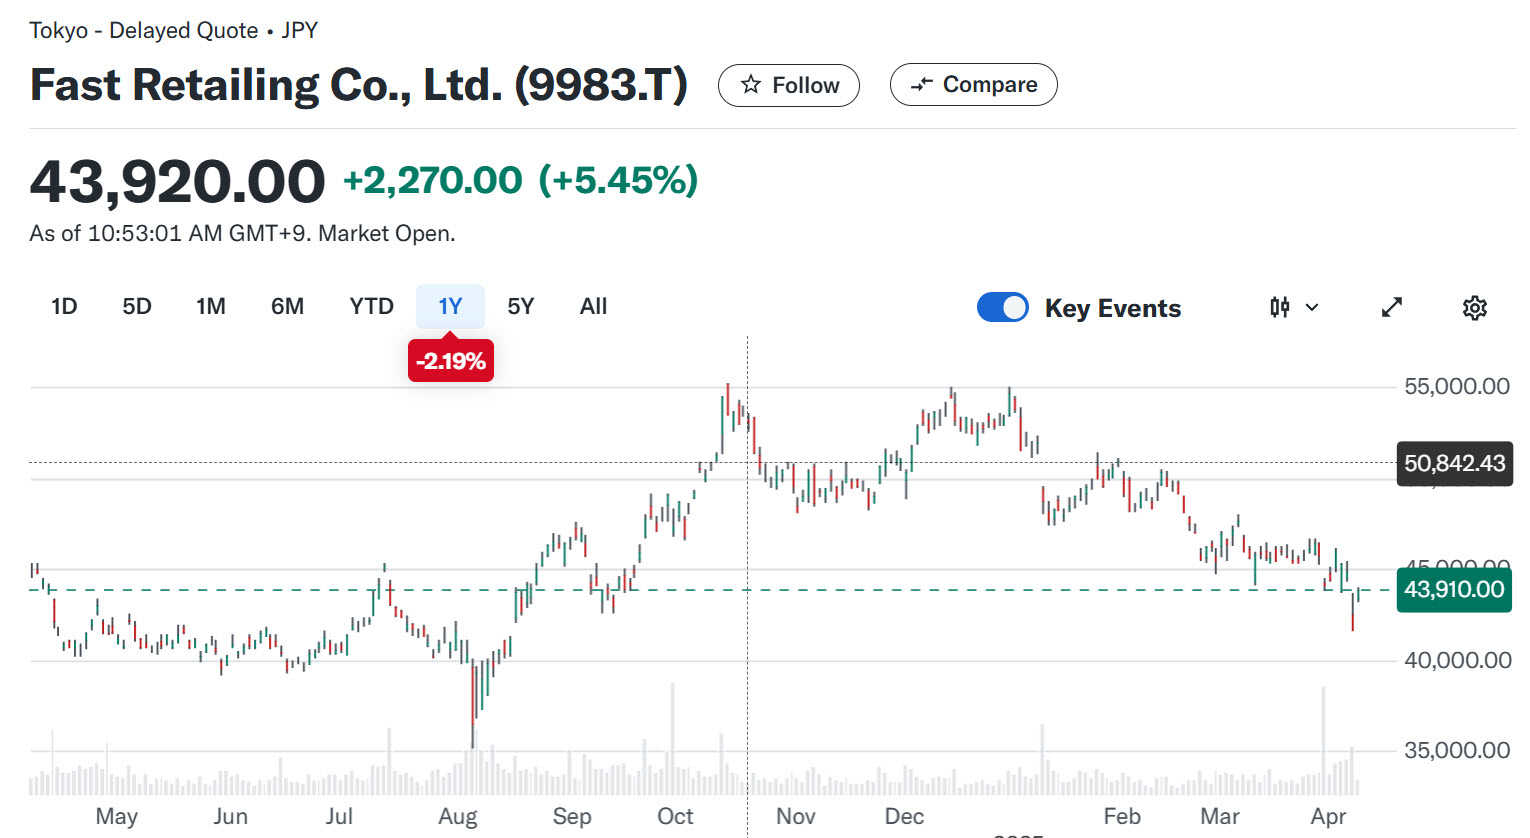Click the Dec label on time axis
This screenshot has width=1530, height=838.
[x=904, y=816]
